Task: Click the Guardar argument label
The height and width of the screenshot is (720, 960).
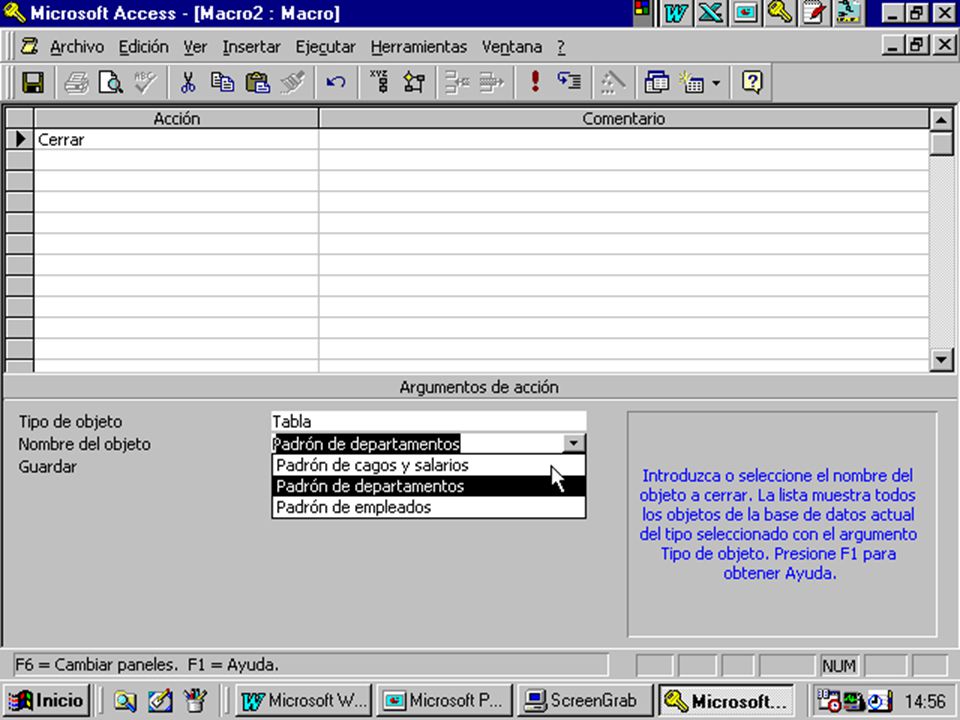Action: pyautogui.click(x=48, y=467)
